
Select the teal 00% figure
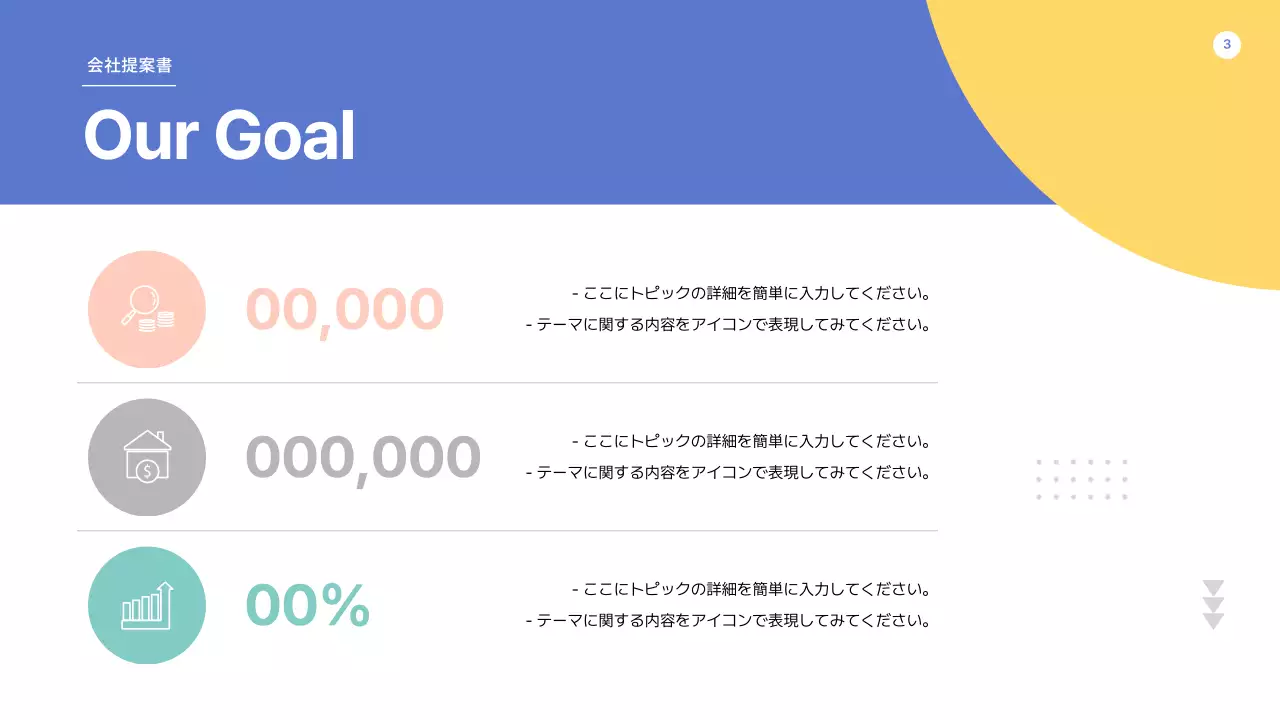(x=308, y=605)
